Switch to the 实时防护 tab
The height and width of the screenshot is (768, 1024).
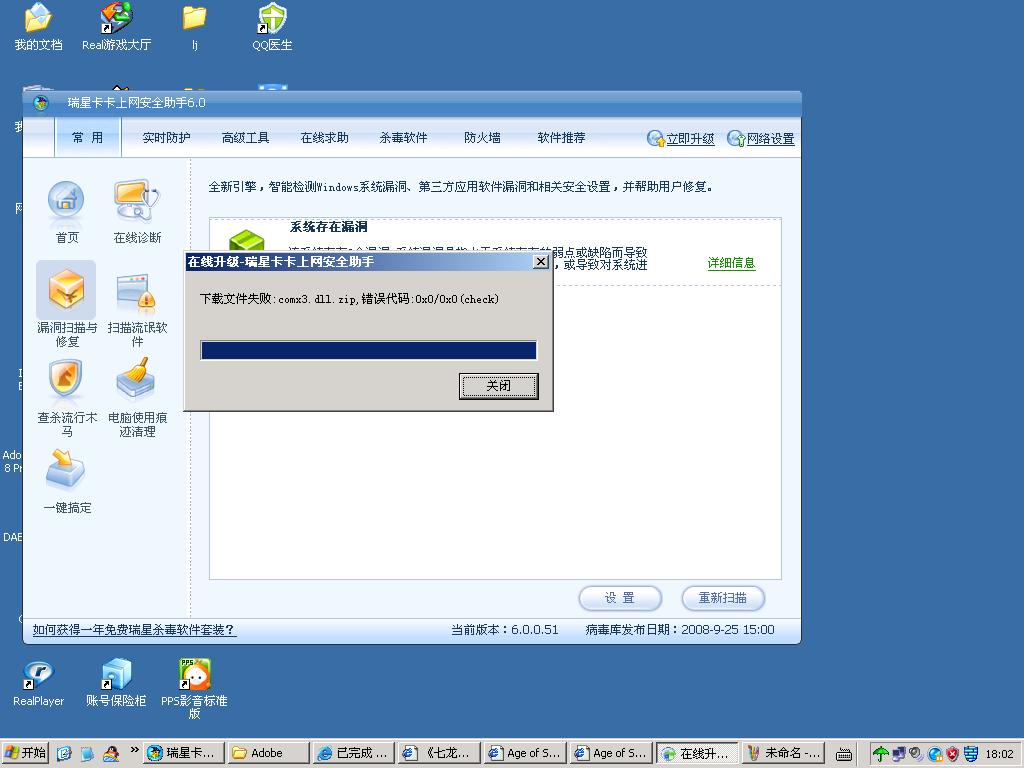click(x=166, y=138)
